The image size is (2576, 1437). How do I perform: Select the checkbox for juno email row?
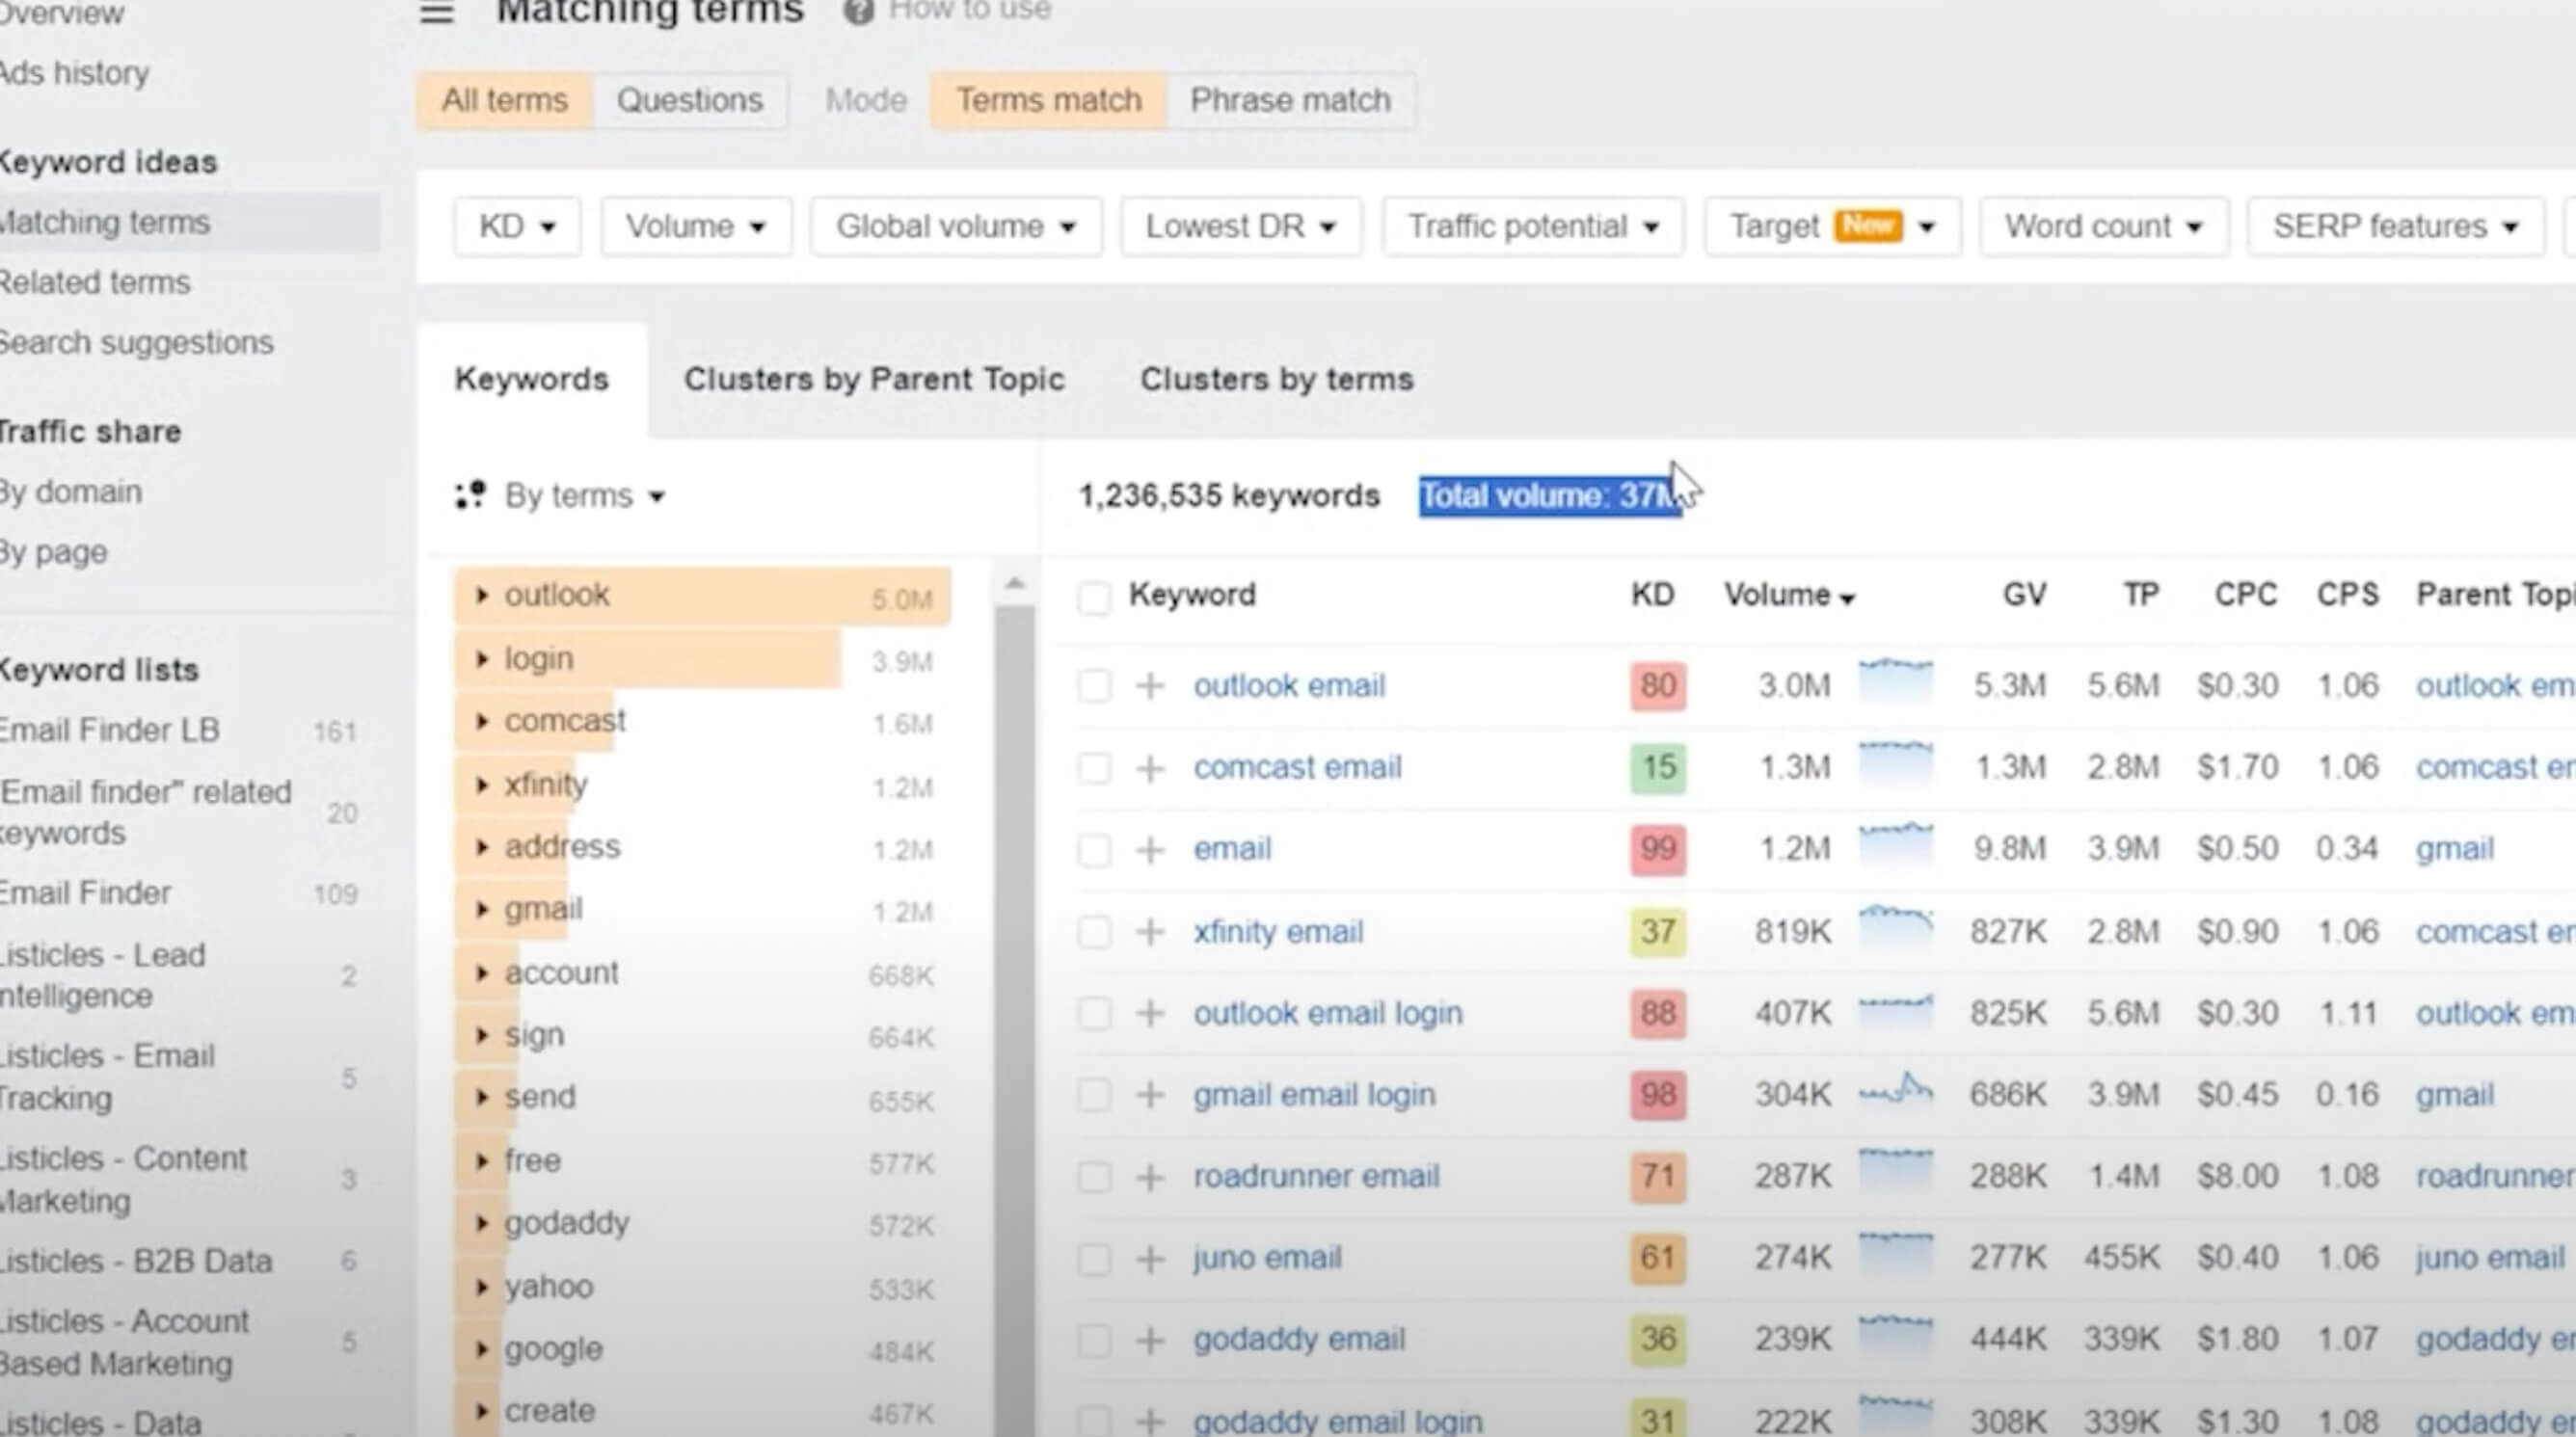click(x=1094, y=1259)
